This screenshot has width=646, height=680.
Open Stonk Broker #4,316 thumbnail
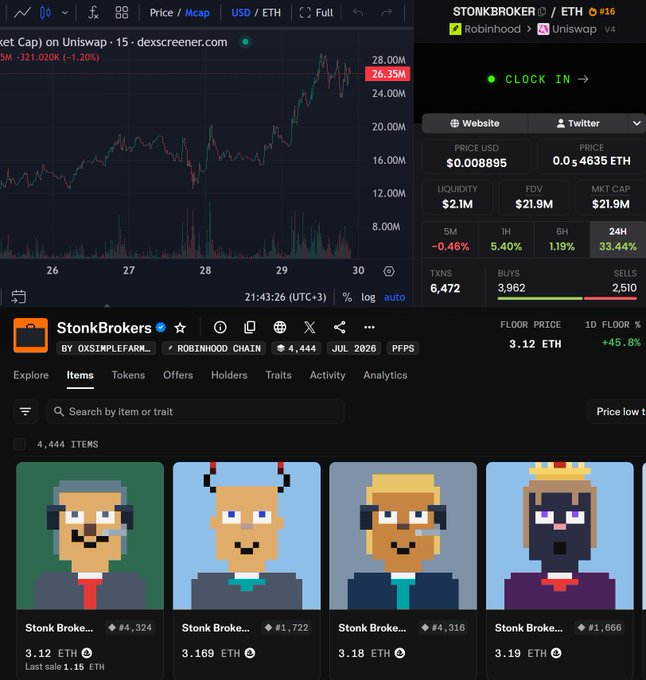(x=403, y=536)
